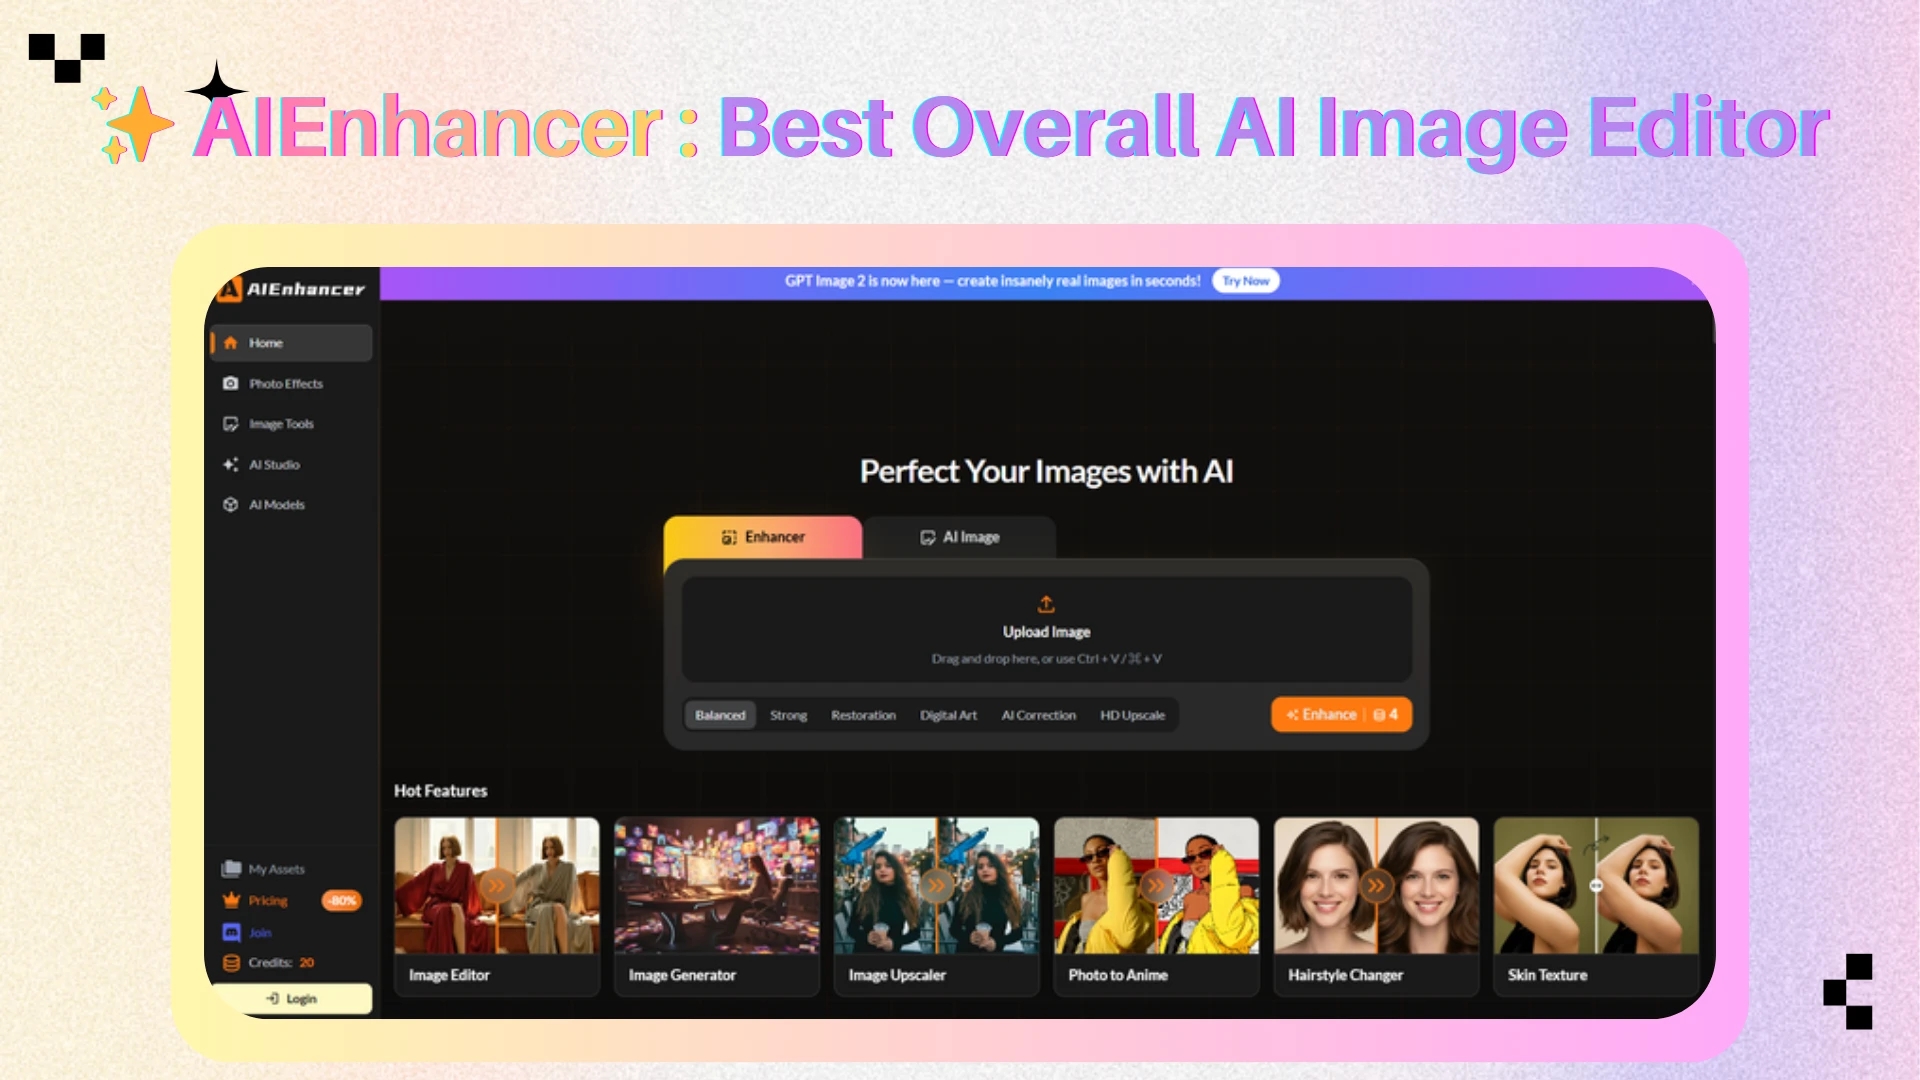Click the AIEnhancer logo icon
Viewport: 1920px width, 1080px height.
coord(230,289)
